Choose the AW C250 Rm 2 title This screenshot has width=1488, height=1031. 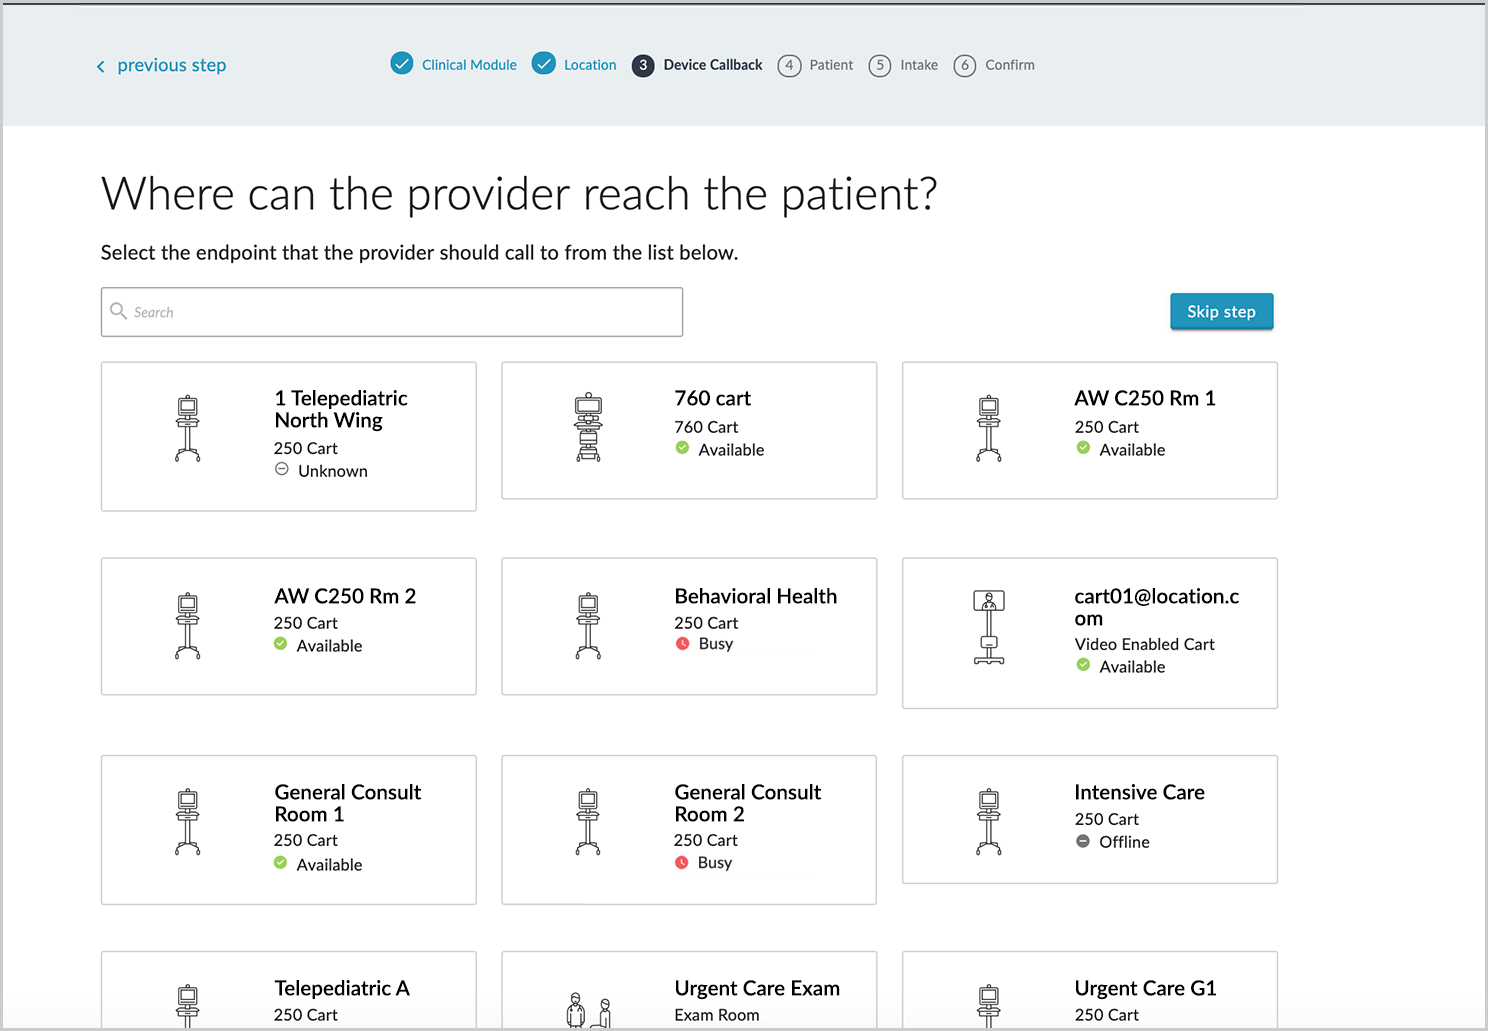[345, 596]
